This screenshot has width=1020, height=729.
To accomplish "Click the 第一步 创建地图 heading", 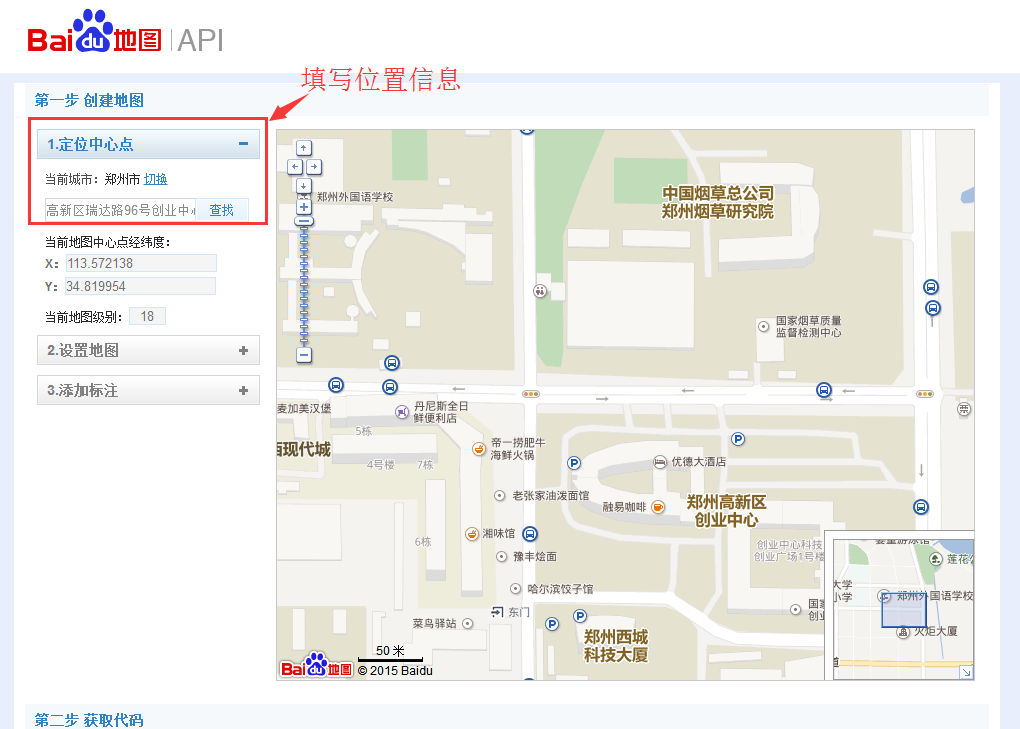I will pyautogui.click(x=89, y=100).
